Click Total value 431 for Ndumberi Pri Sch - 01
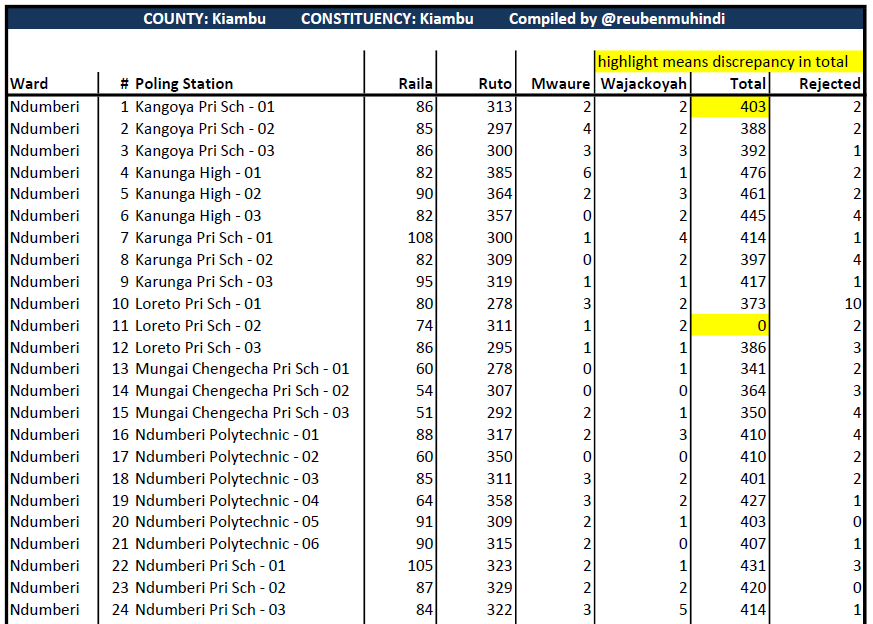The height and width of the screenshot is (624, 873). [753, 566]
